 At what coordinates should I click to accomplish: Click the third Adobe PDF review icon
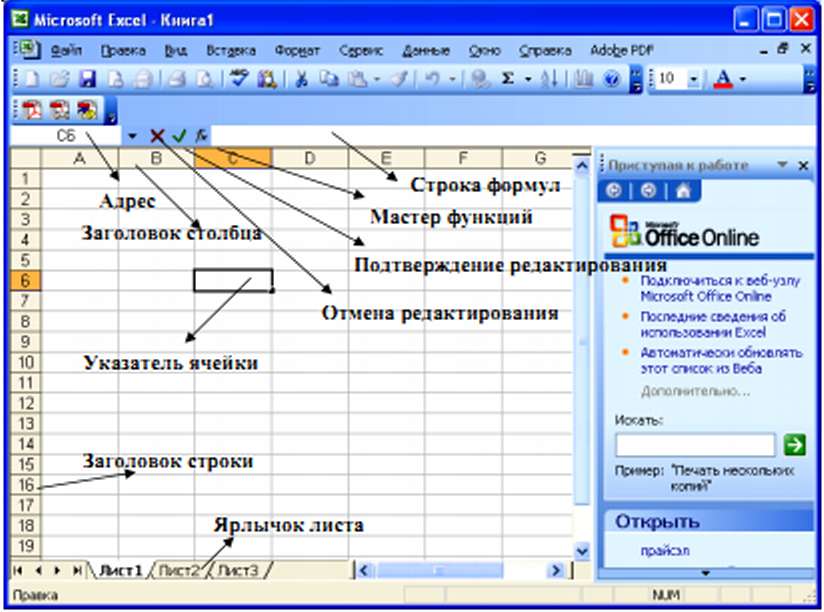(x=87, y=110)
